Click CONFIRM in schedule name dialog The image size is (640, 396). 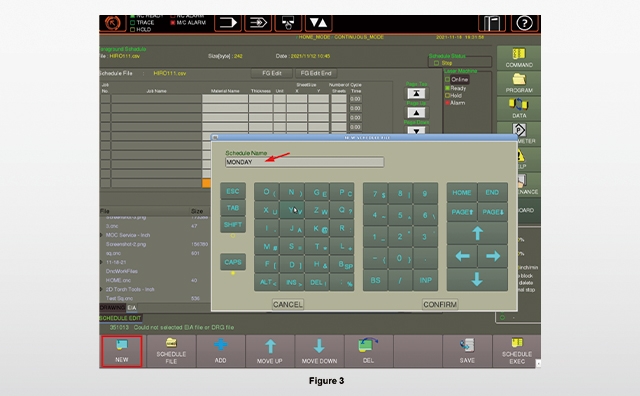tap(440, 305)
